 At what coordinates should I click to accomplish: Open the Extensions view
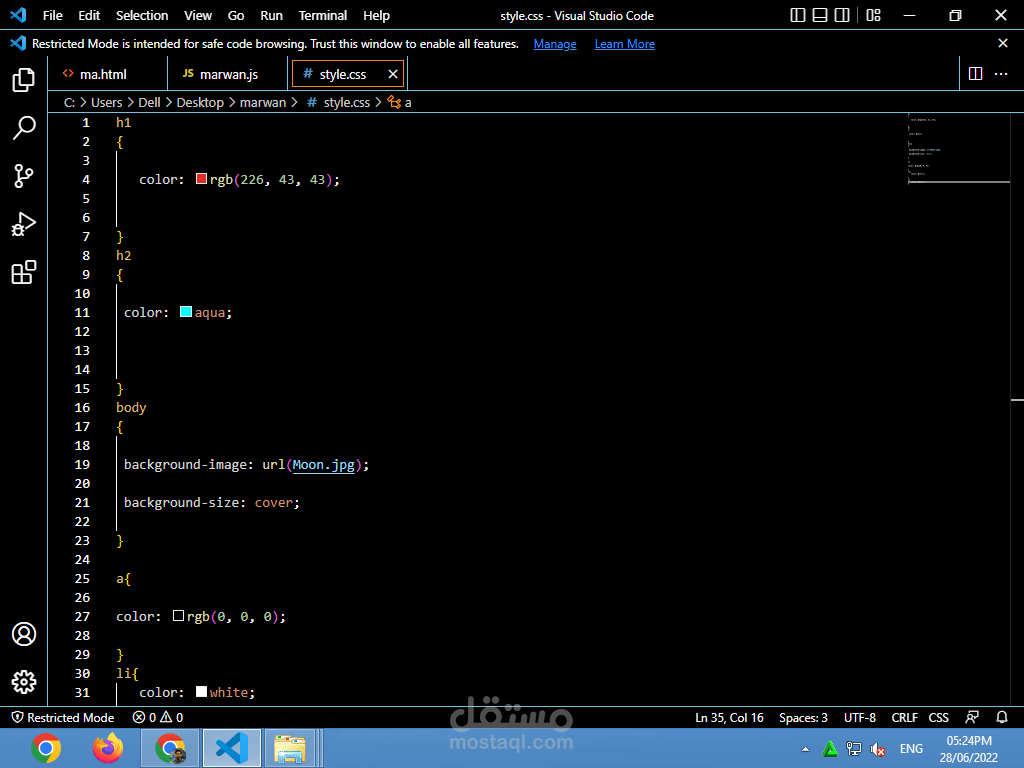(x=24, y=272)
